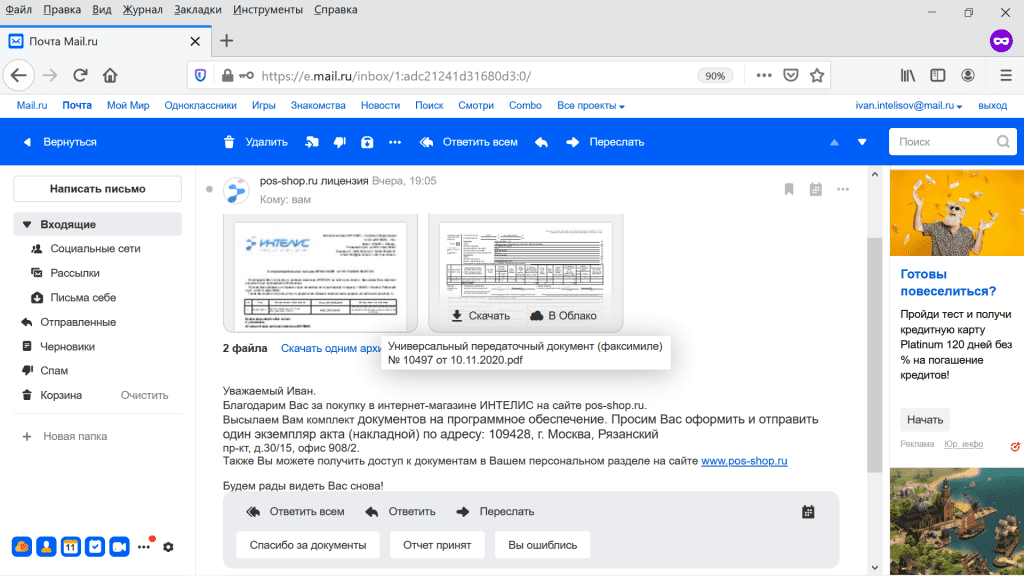Open the Mail.ru Calendar icon in bottom bar
This screenshot has width=1024, height=576.
(70, 546)
